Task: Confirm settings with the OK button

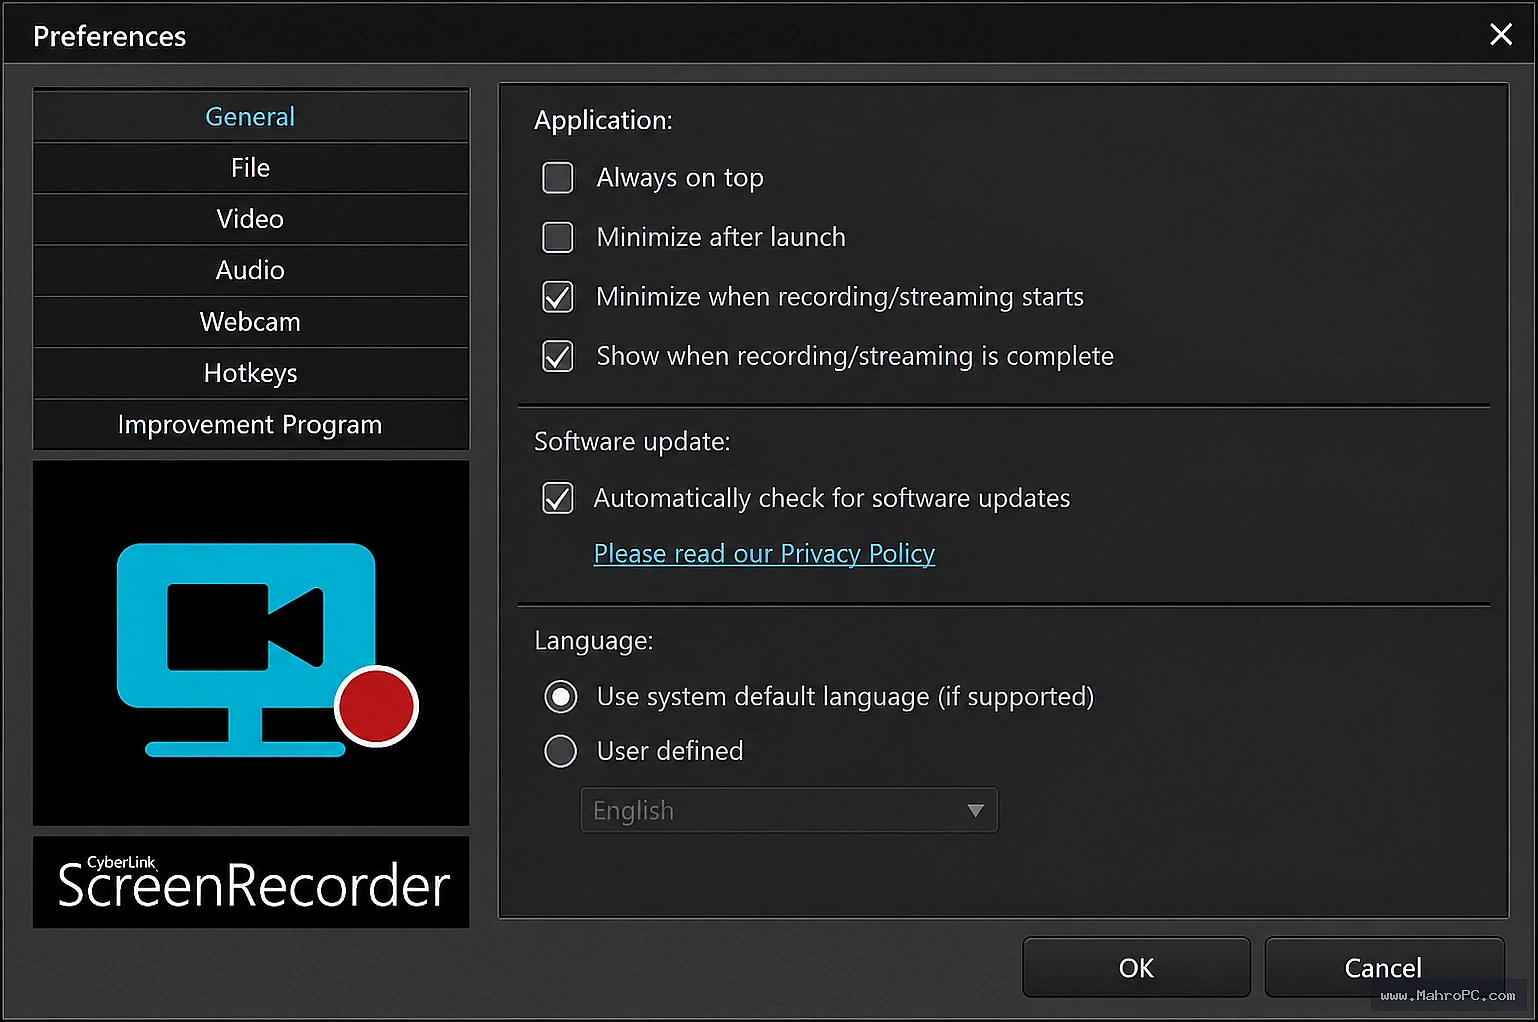Action: point(1136,967)
